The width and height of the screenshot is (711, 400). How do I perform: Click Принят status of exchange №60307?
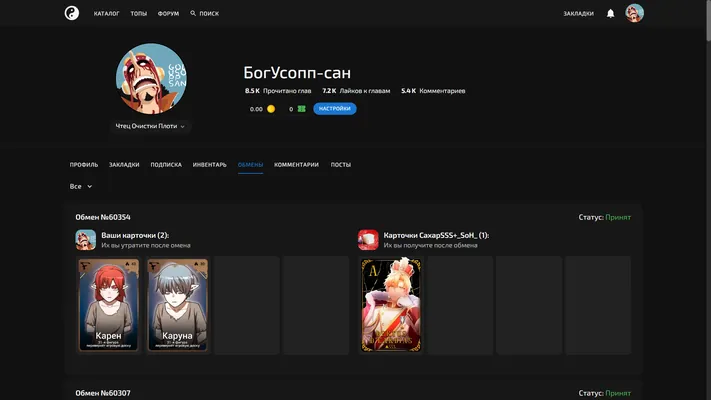click(618, 393)
